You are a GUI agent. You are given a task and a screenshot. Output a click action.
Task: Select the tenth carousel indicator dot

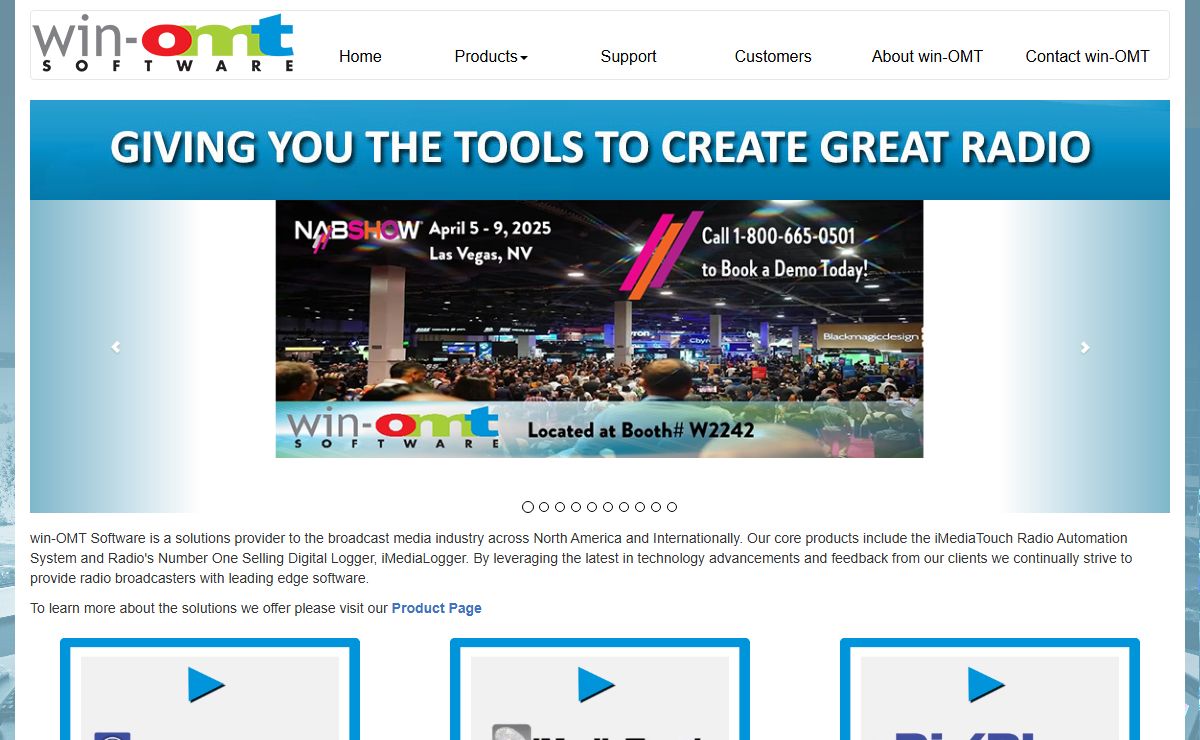point(672,507)
